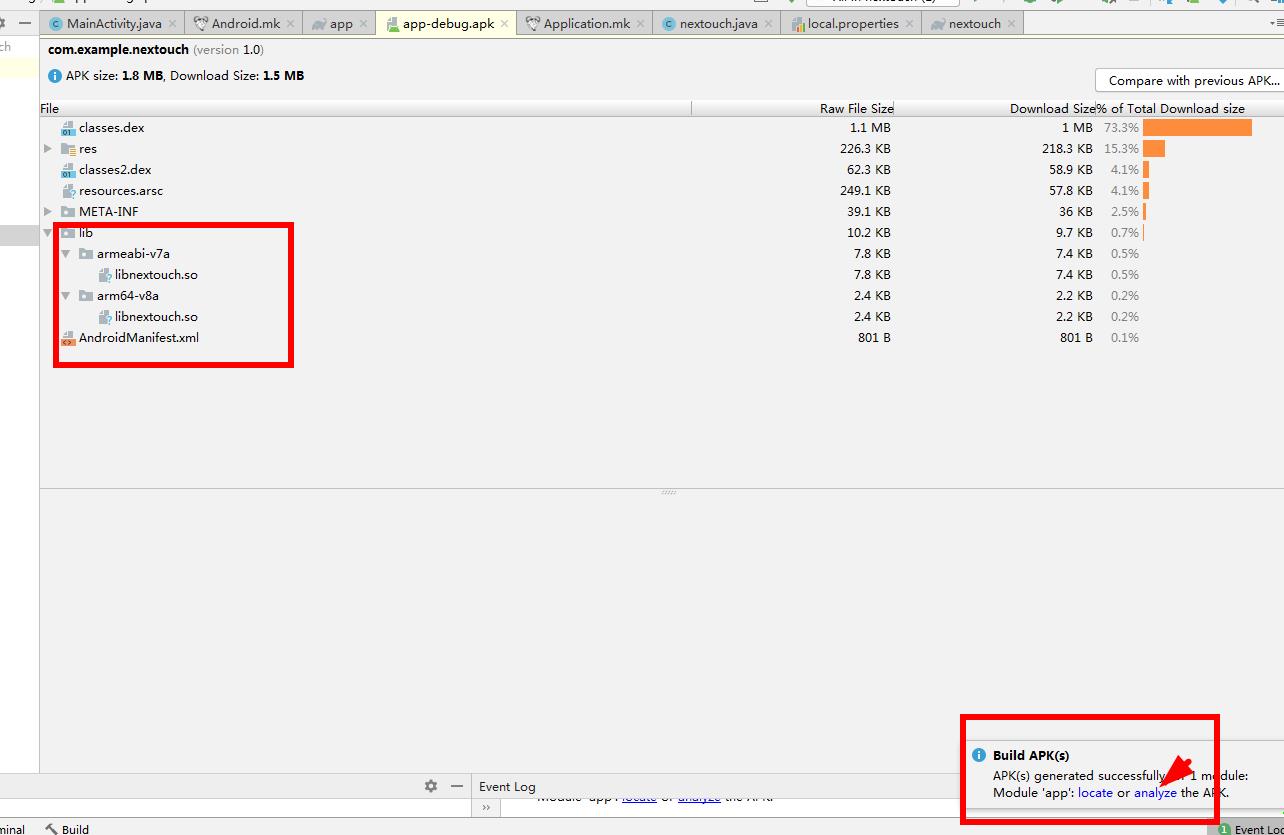Collapse the lib folder
Viewport: 1284px width, 835px height.
click(x=47, y=232)
